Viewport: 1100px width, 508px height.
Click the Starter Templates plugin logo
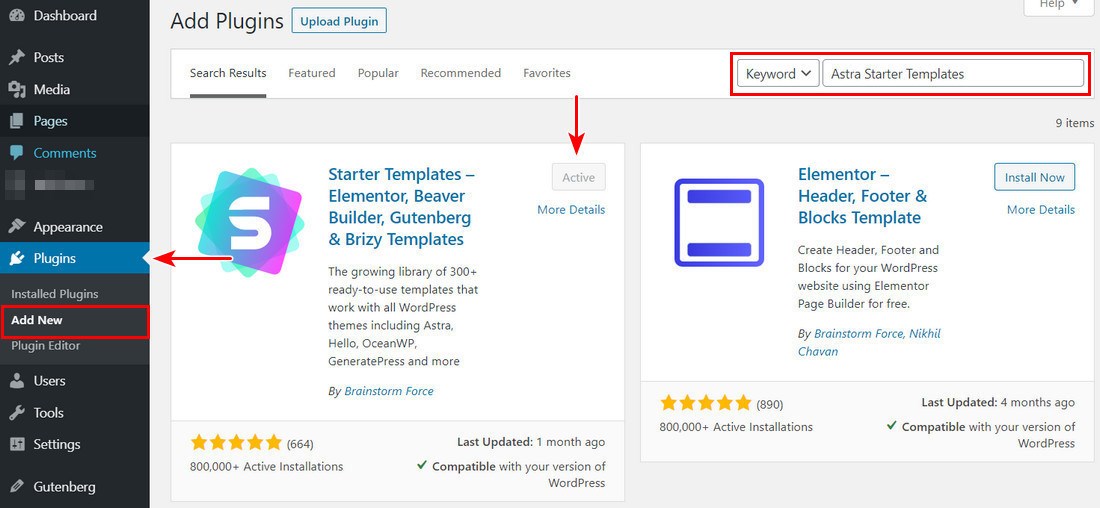[250, 222]
